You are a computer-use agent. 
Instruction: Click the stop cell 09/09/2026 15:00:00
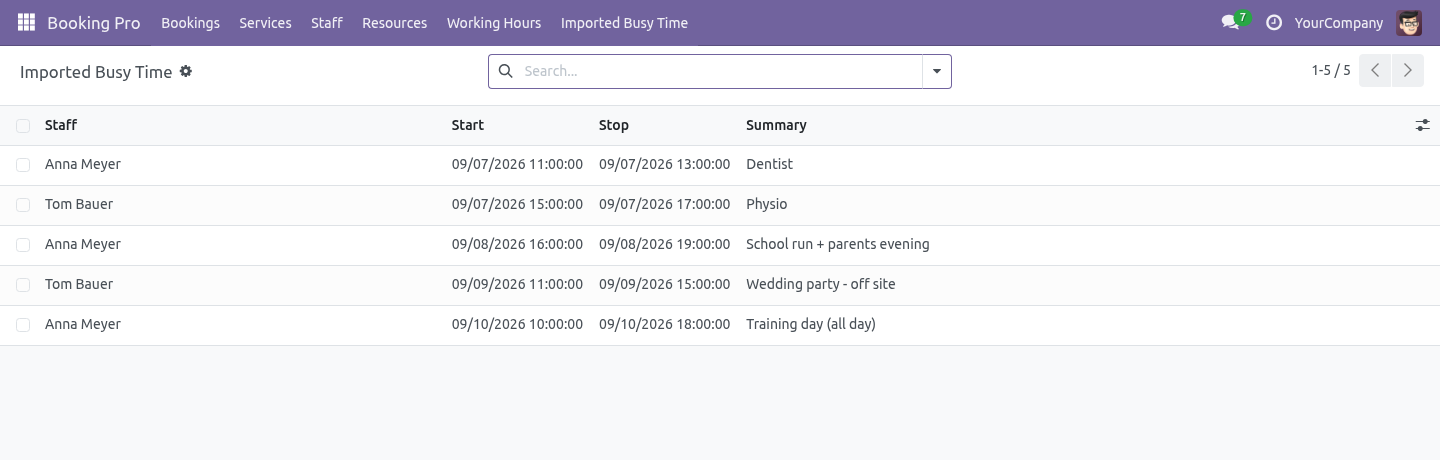coord(664,284)
